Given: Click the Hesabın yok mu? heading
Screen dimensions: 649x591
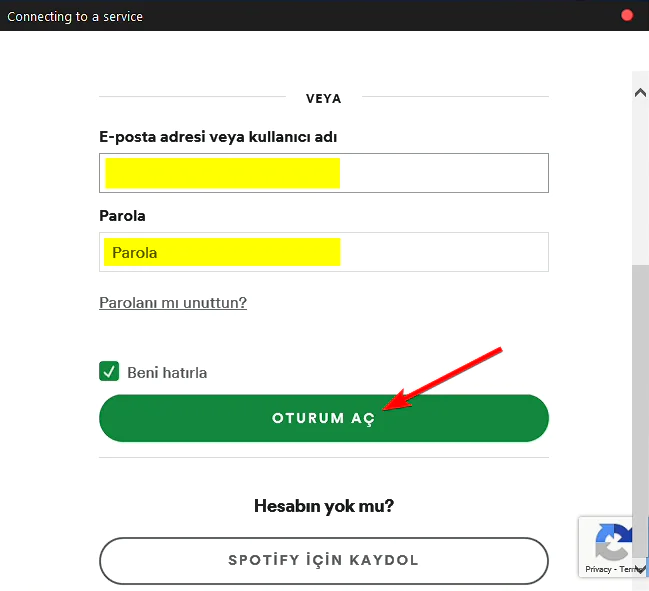Looking at the screenshot, I should tap(324, 506).
